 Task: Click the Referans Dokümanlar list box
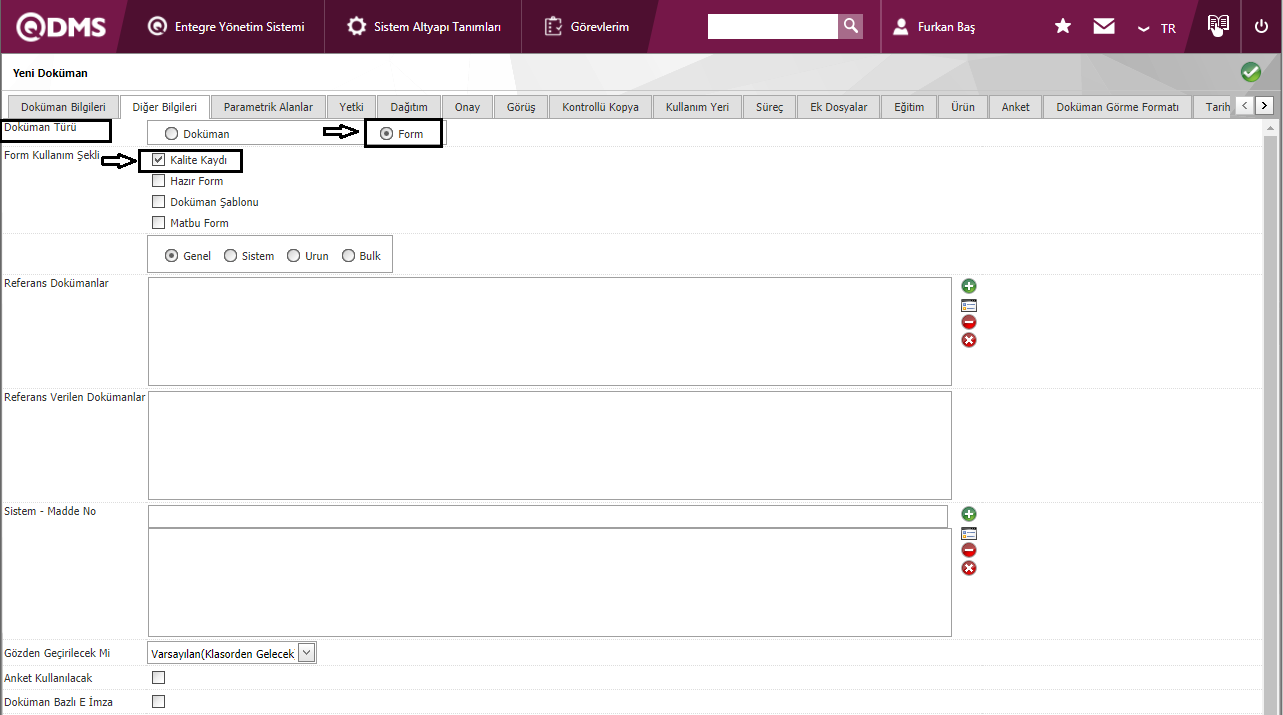pyautogui.click(x=550, y=331)
